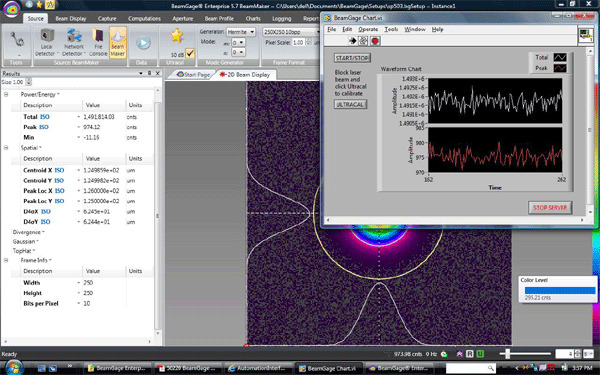Open the 250X250 10bpp frame format dropdown
This screenshot has height=375, width=600.
click(291, 32)
